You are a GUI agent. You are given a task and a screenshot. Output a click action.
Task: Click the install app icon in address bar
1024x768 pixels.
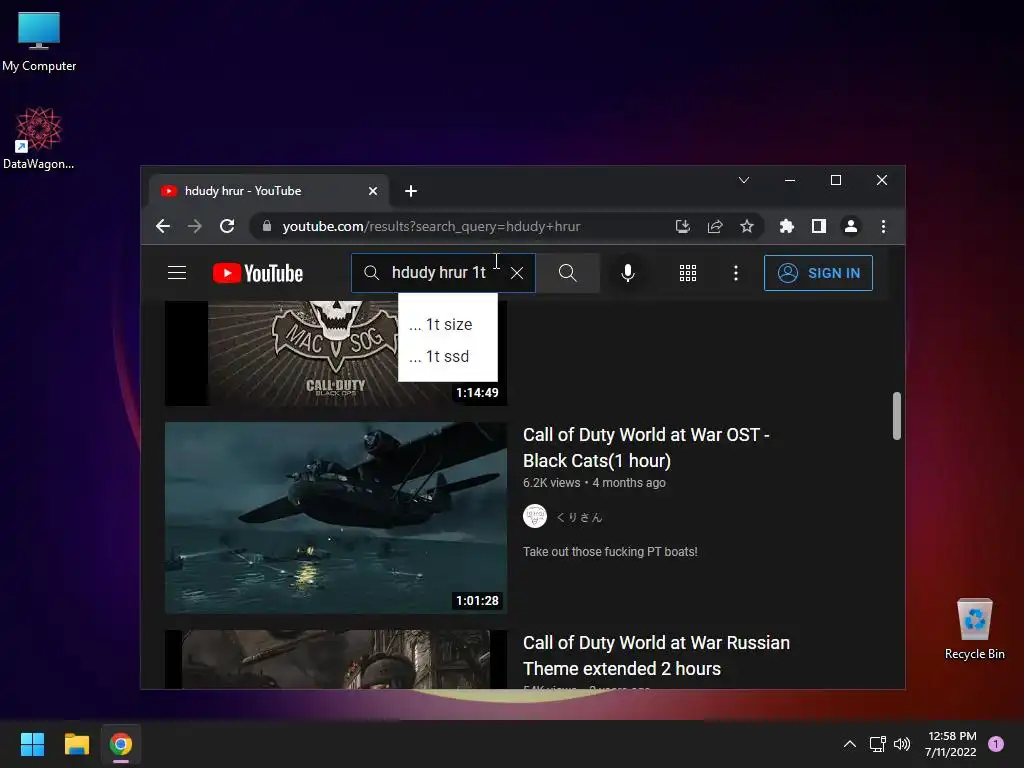coord(682,226)
